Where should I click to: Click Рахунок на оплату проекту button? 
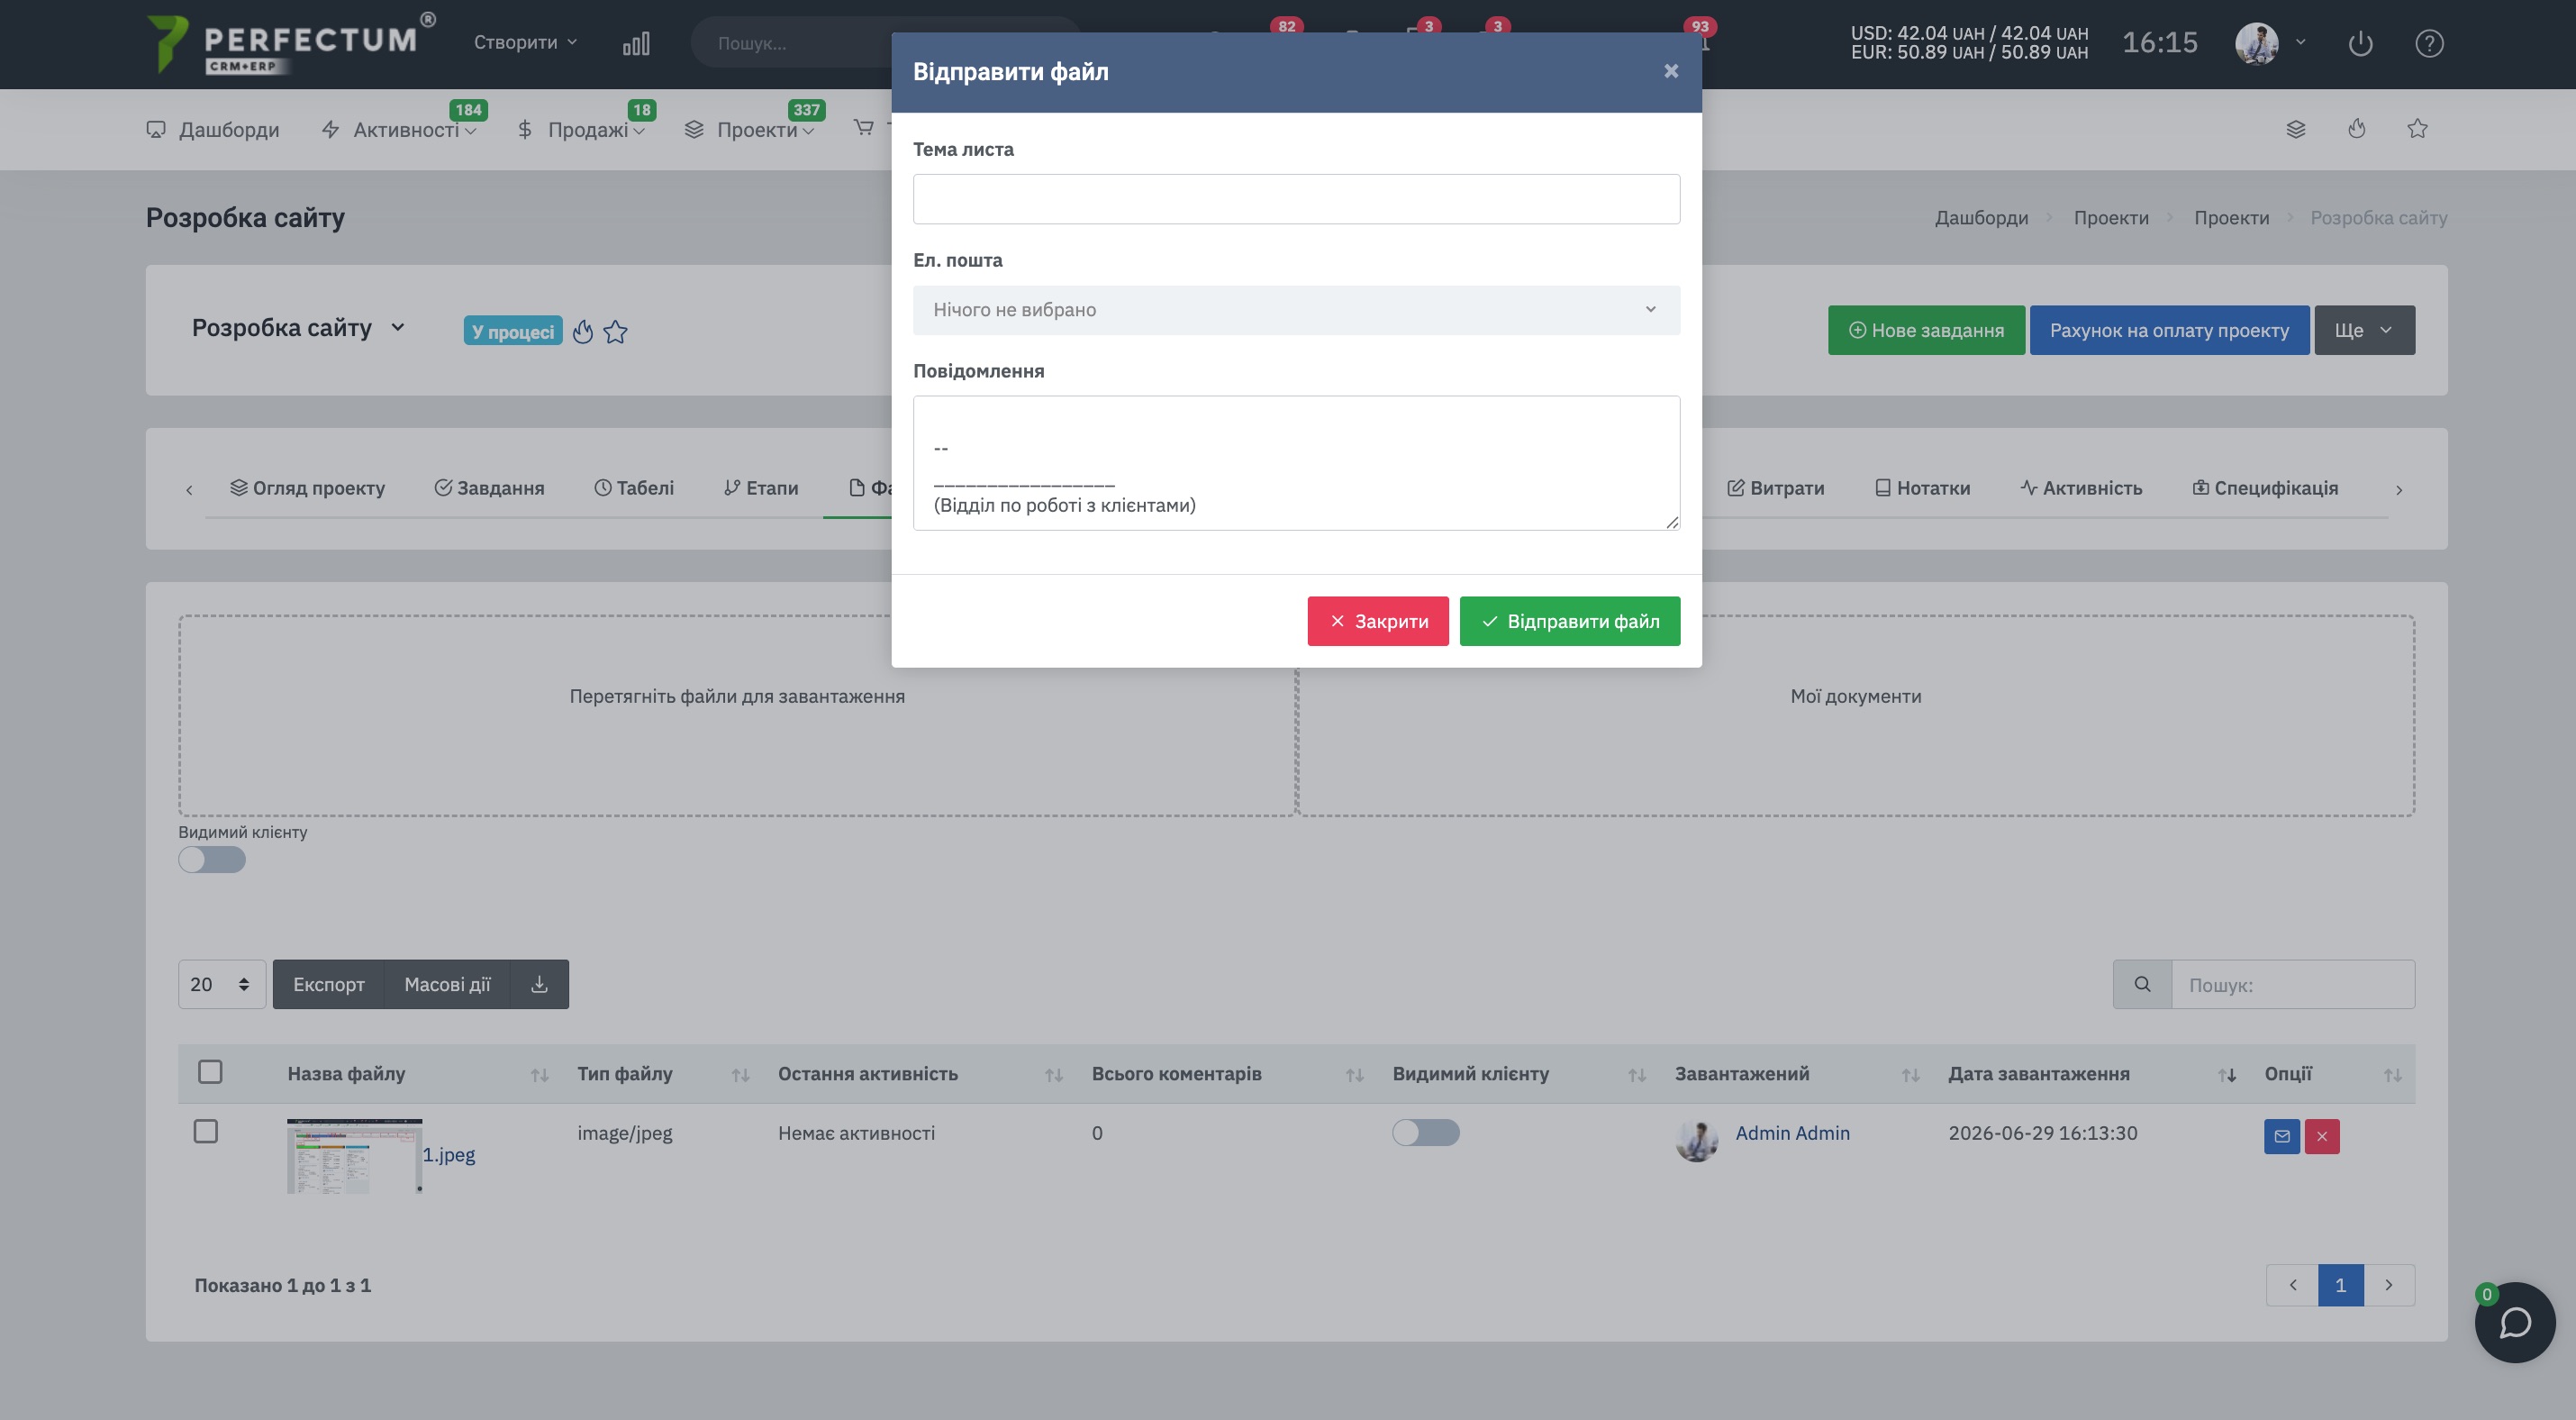point(2169,330)
